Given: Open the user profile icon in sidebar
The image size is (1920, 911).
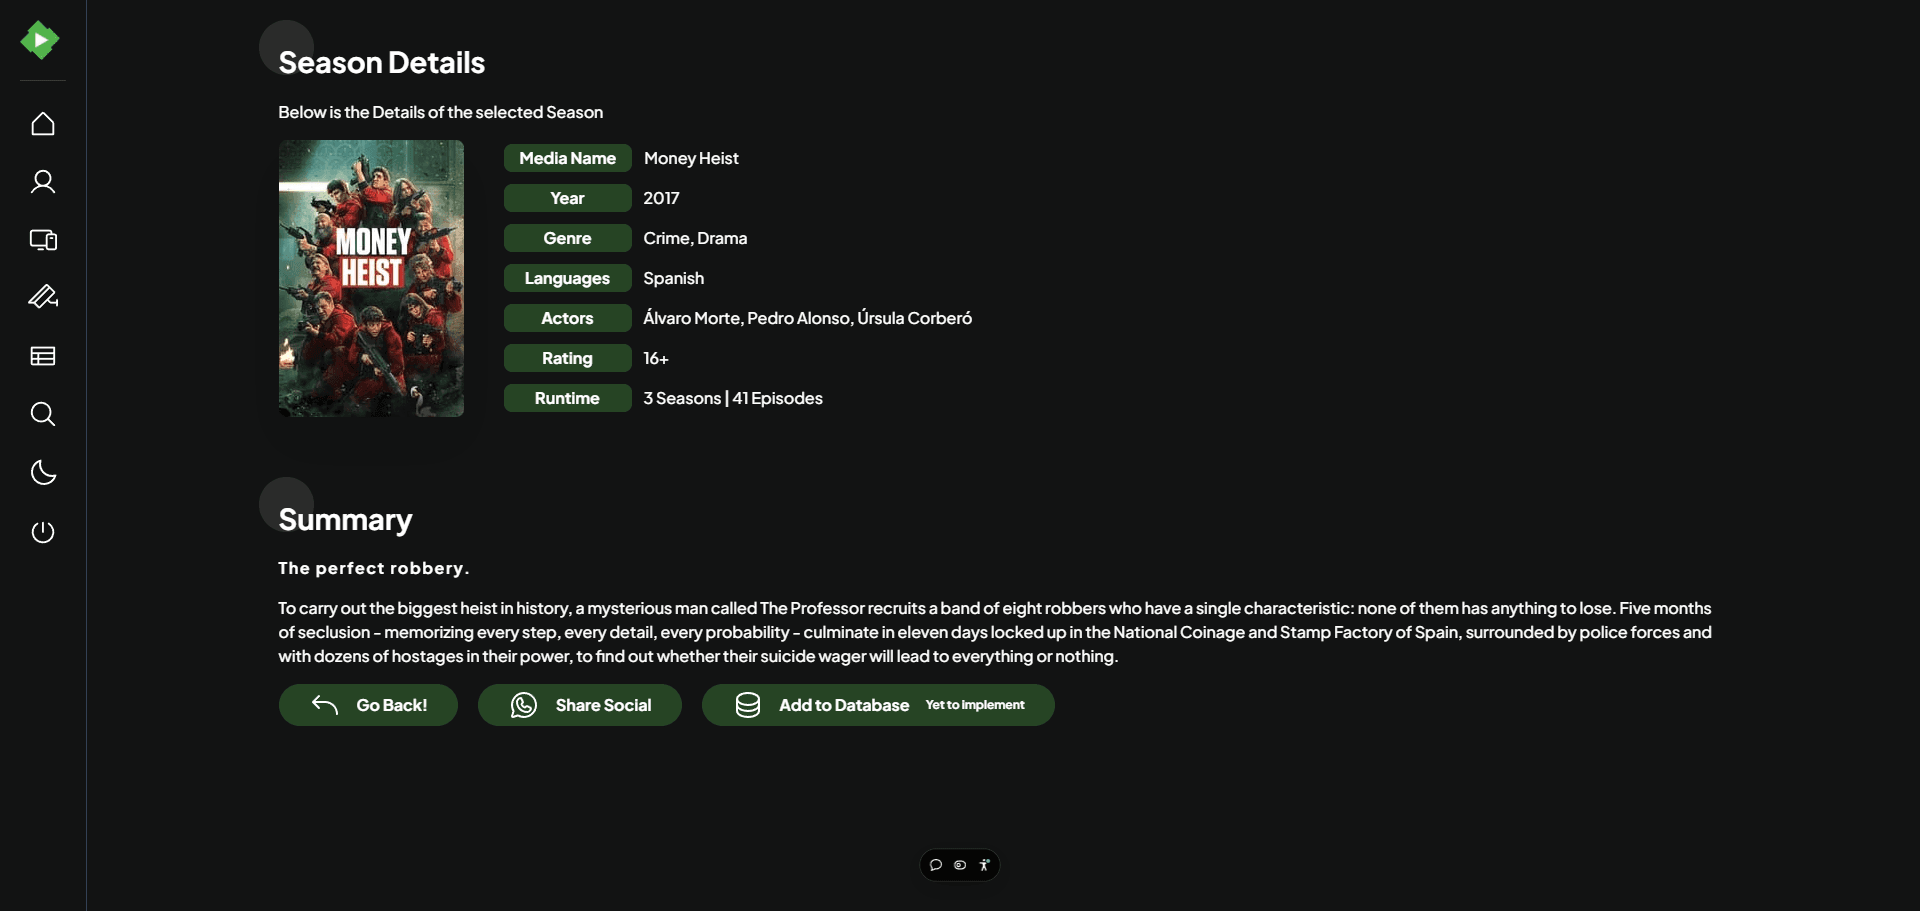Looking at the screenshot, I should click(43, 182).
